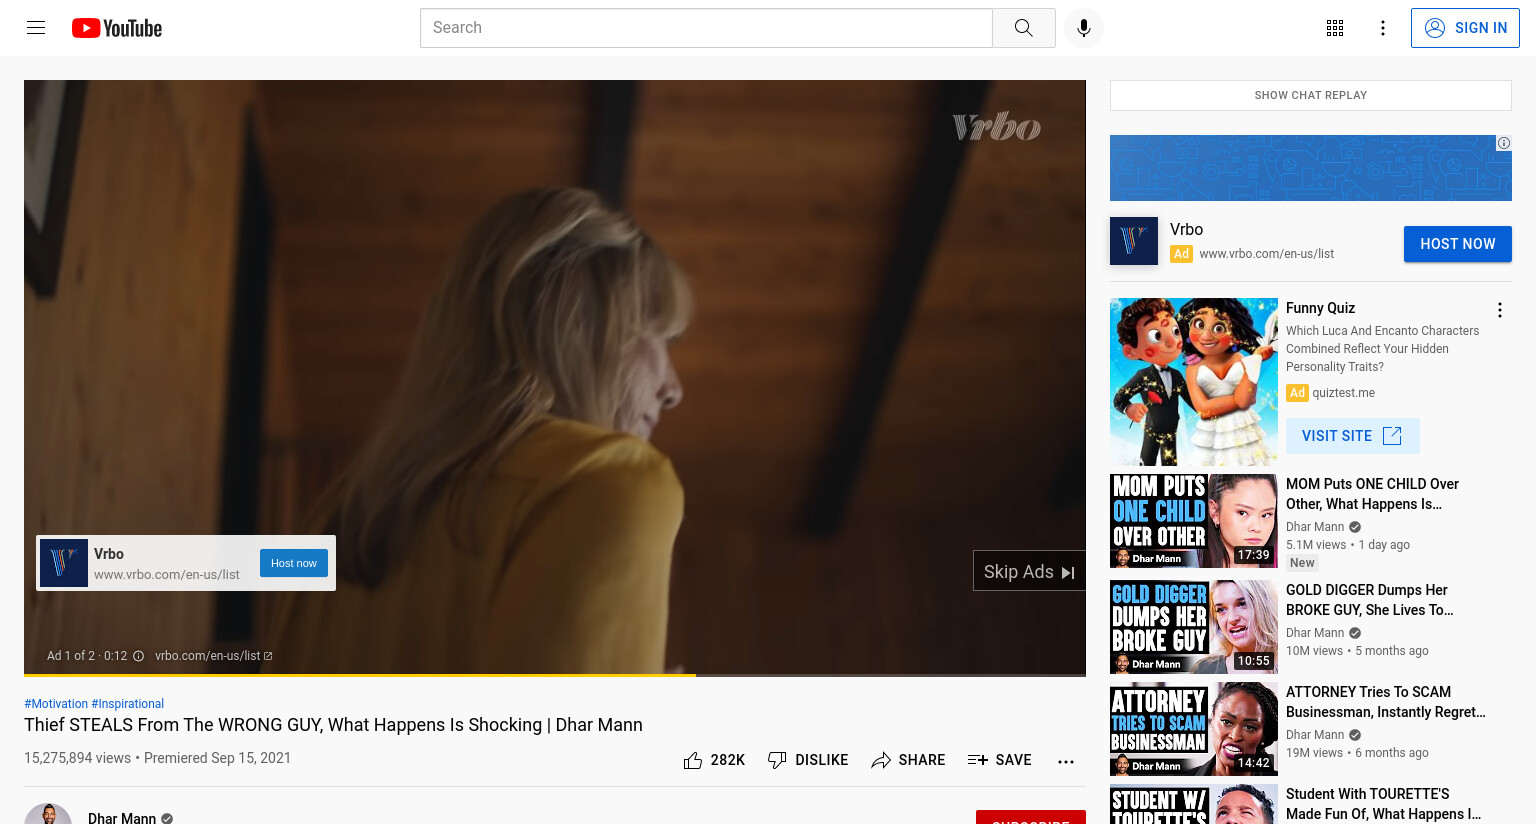Viewport: 1536px width, 824px height.
Task: Click the main video title text
Action: coord(333,725)
